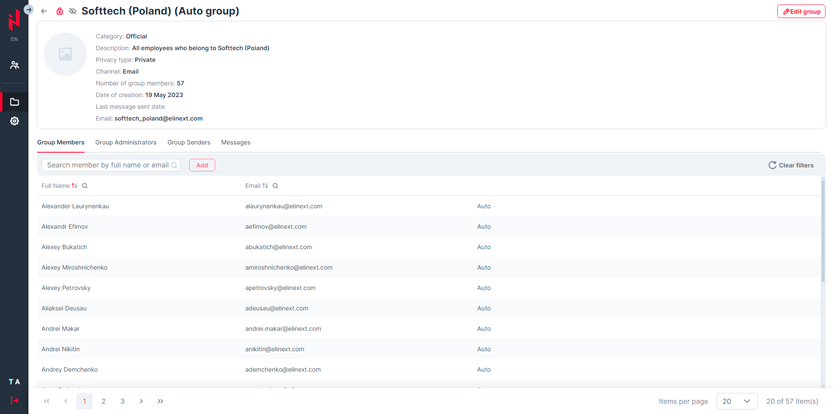Viewport: 834px width, 414px height.
Task: Open the users section in sidebar
Action: (x=14, y=65)
